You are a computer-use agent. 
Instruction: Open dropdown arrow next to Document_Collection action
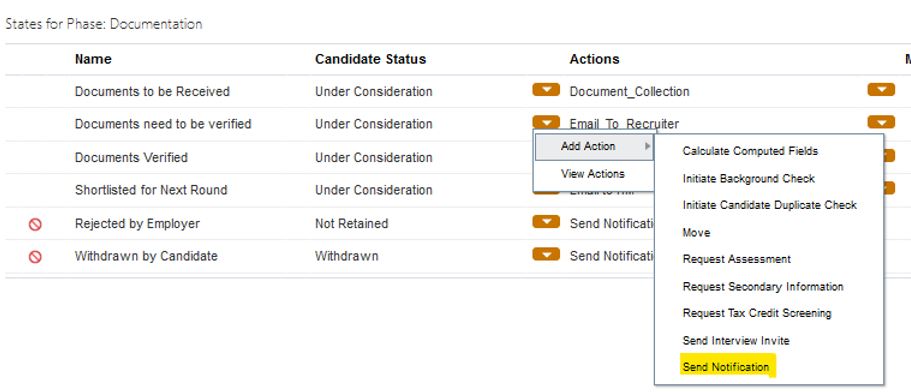(x=881, y=90)
